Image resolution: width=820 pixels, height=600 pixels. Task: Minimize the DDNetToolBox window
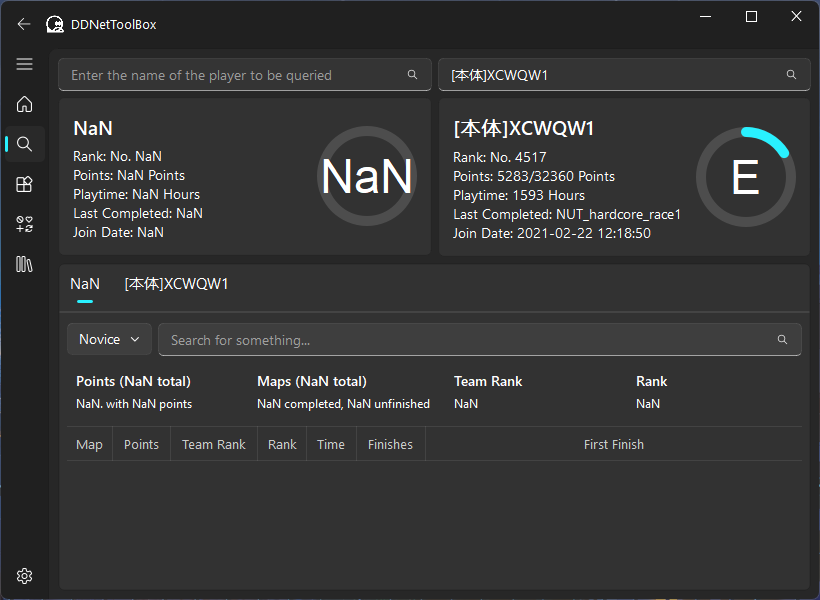click(705, 17)
